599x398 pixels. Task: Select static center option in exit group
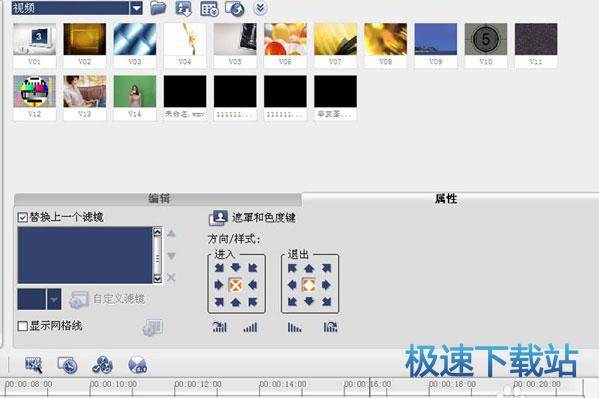[x=309, y=285]
